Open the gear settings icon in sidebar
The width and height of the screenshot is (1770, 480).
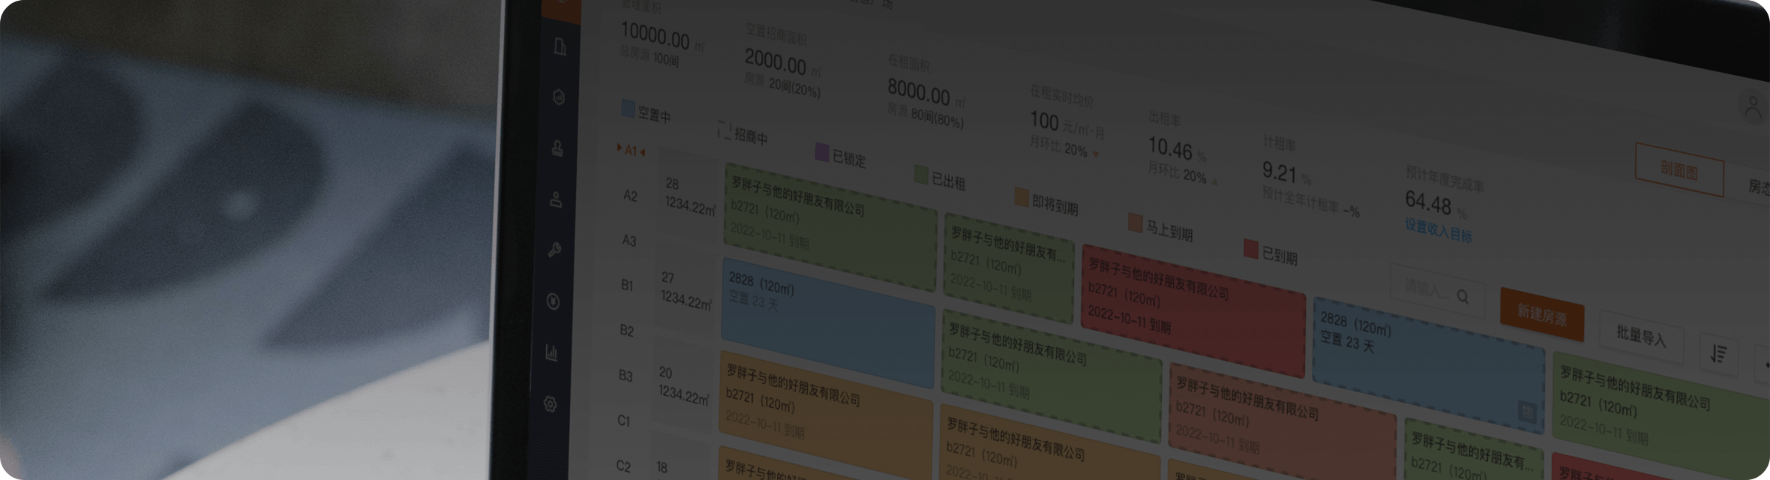(x=550, y=404)
